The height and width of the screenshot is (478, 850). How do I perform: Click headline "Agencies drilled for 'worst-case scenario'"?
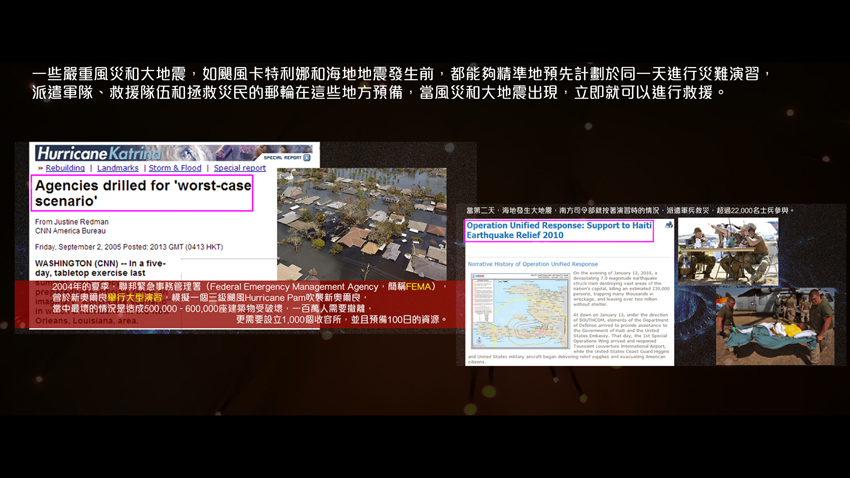click(x=143, y=193)
